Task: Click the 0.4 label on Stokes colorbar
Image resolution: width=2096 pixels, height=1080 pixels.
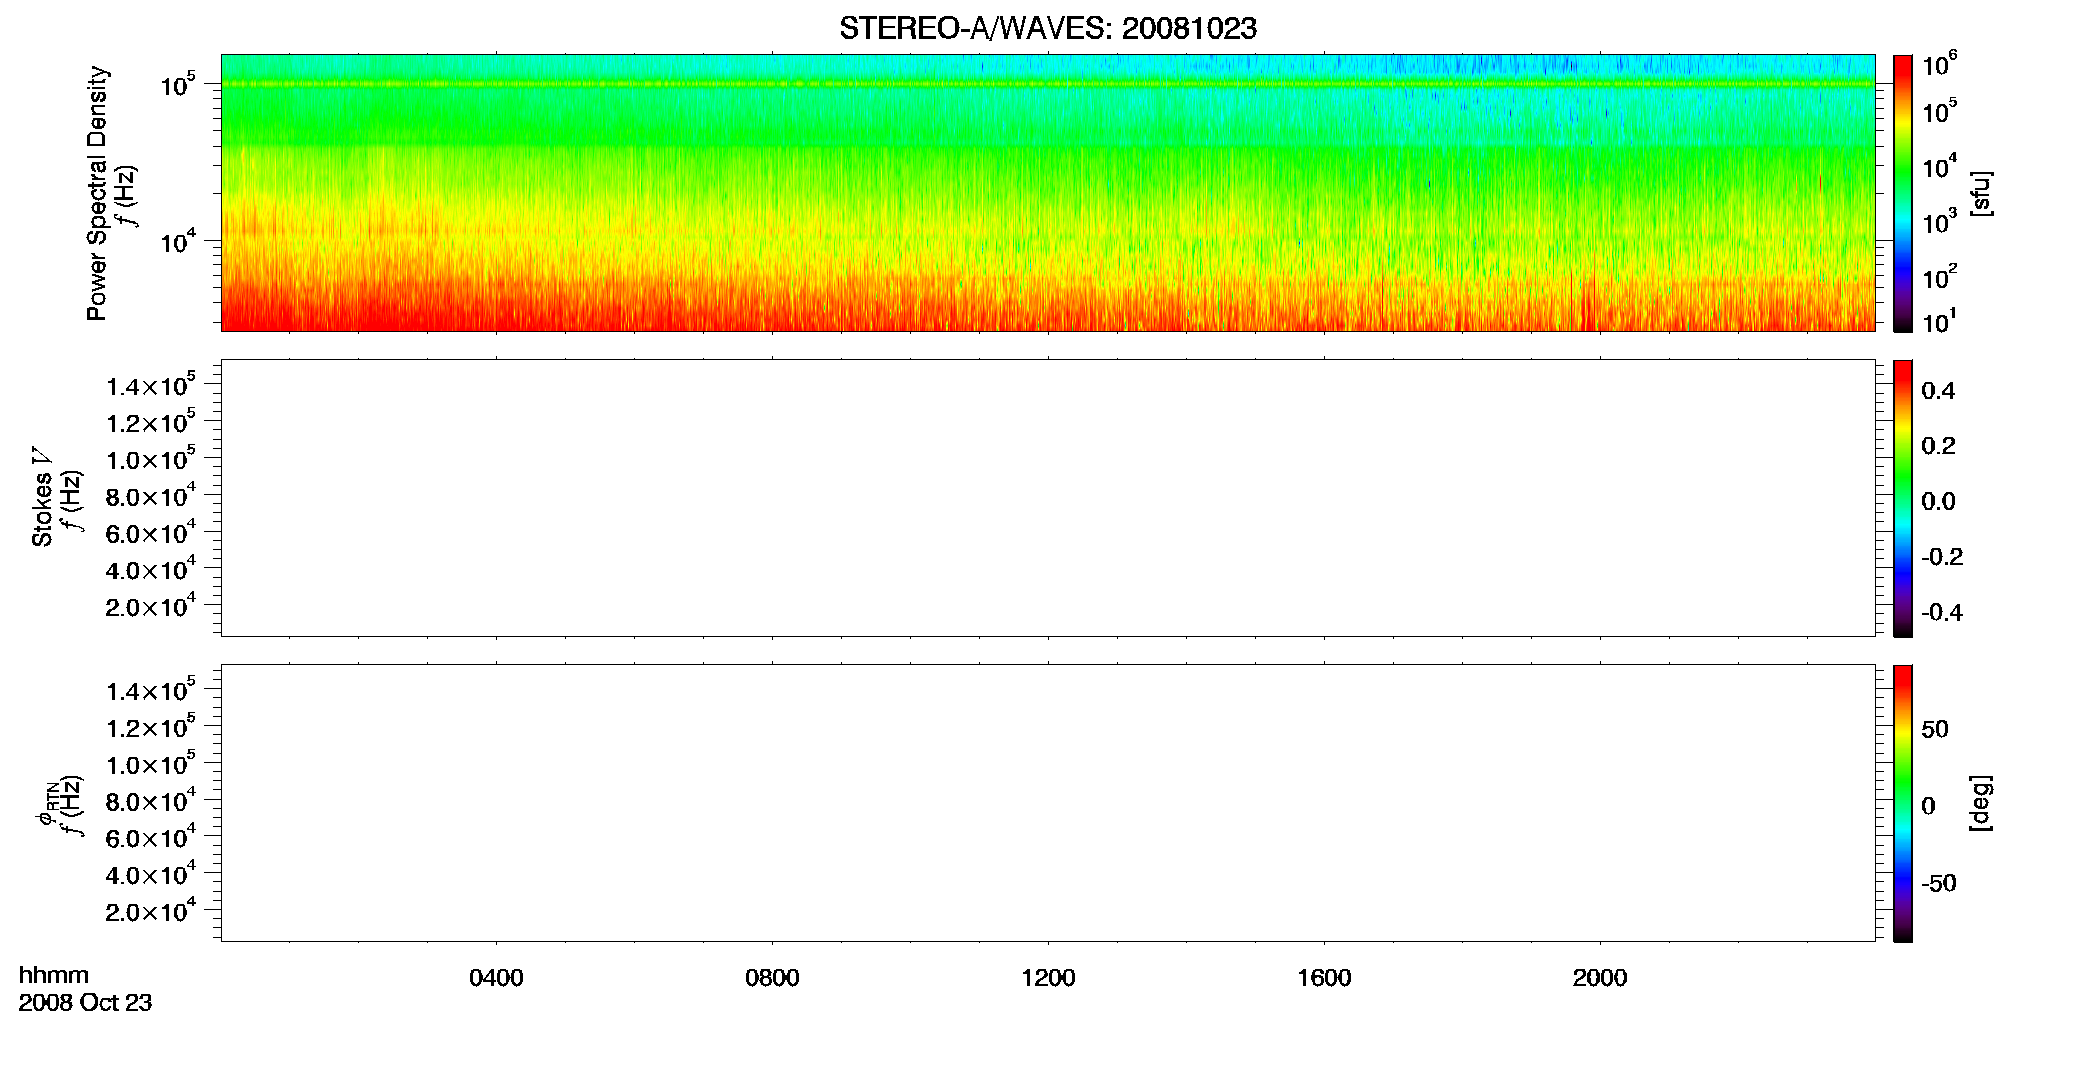Action: (1938, 391)
